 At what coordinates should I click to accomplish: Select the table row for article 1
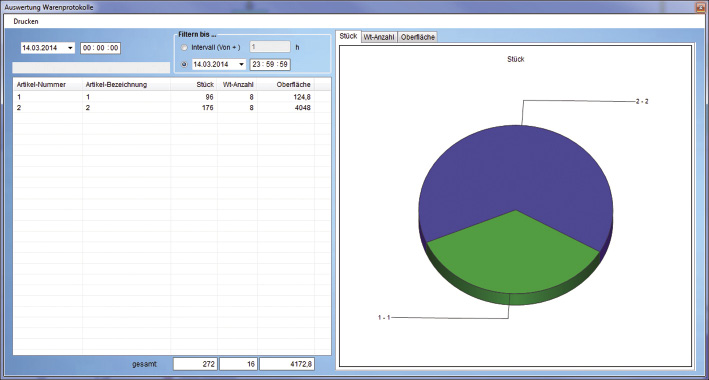pos(172,97)
